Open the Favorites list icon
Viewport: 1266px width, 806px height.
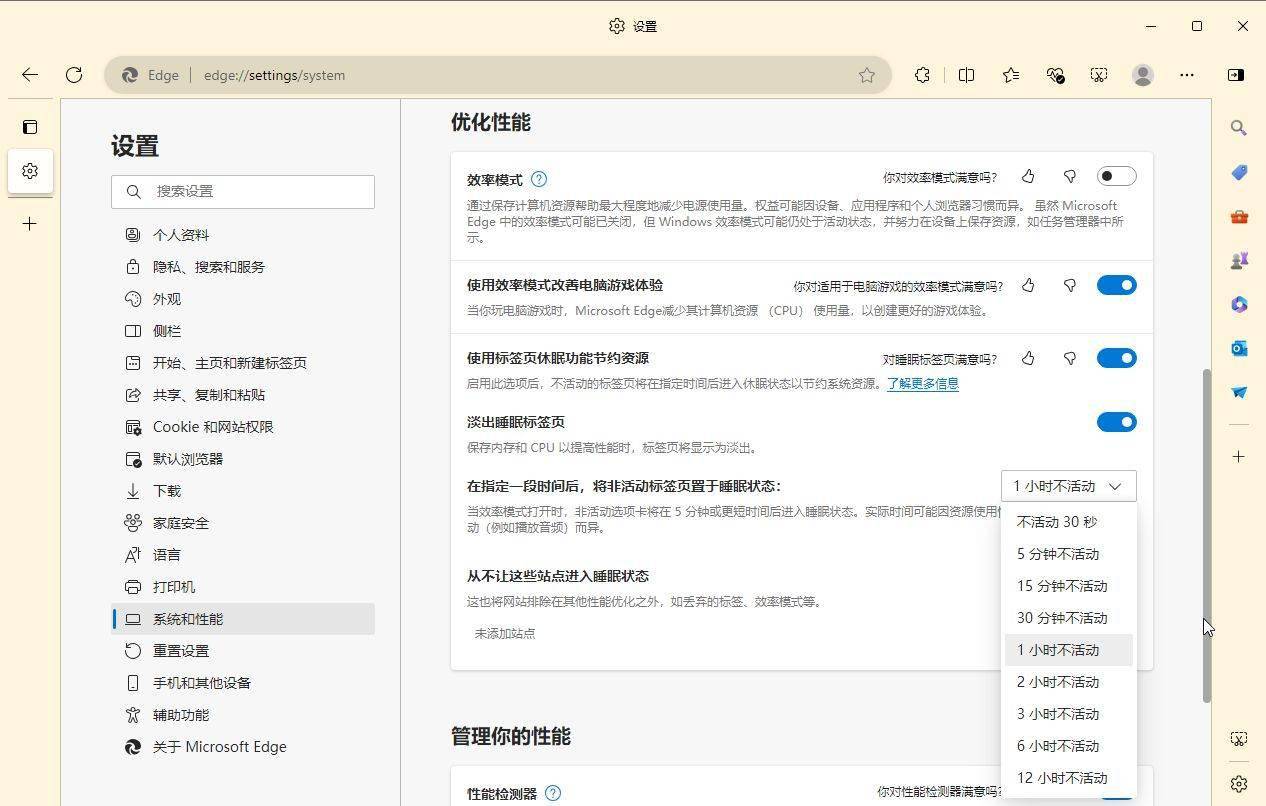tap(1011, 75)
